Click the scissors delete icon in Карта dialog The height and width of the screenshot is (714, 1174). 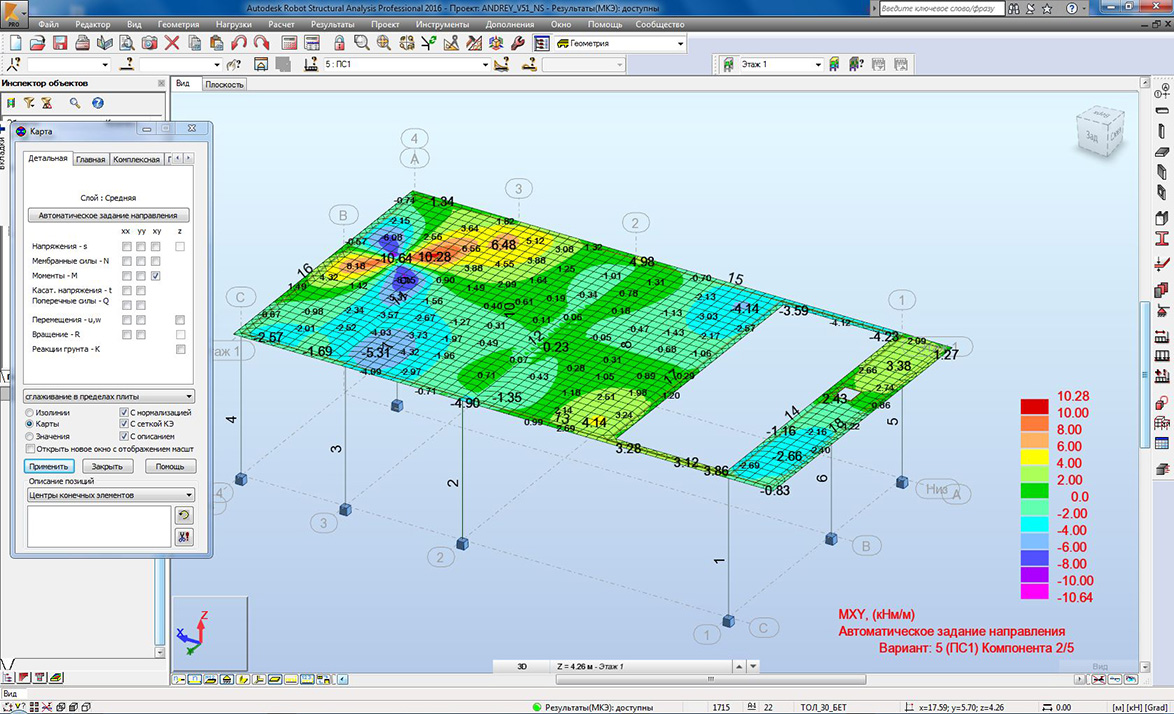click(x=183, y=537)
